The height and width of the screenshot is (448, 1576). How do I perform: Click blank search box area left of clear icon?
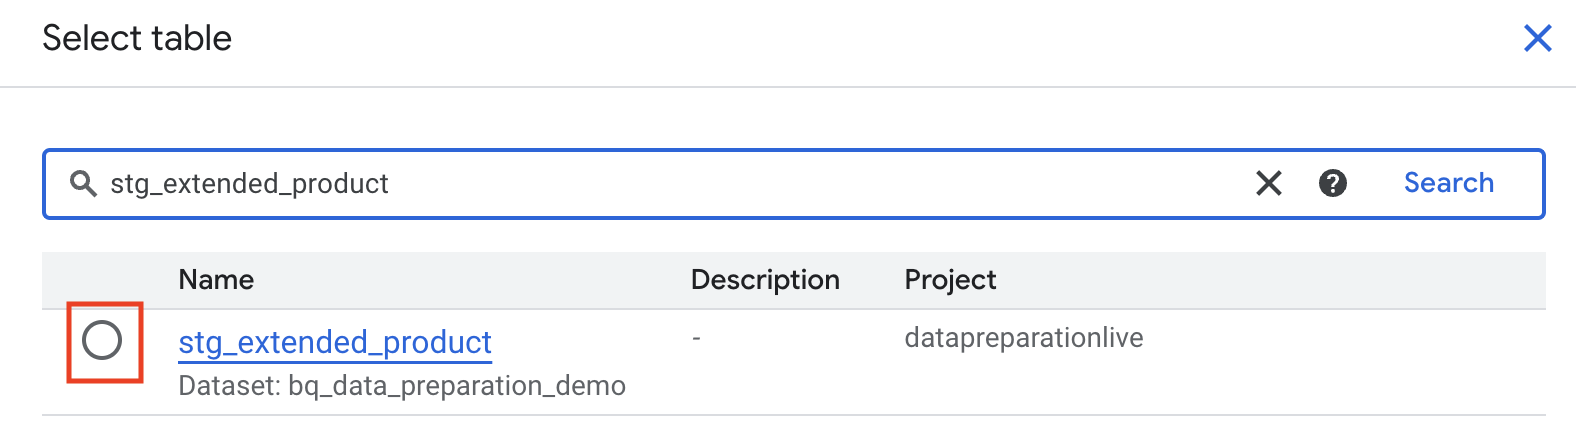pyautogui.click(x=800, y=184)
